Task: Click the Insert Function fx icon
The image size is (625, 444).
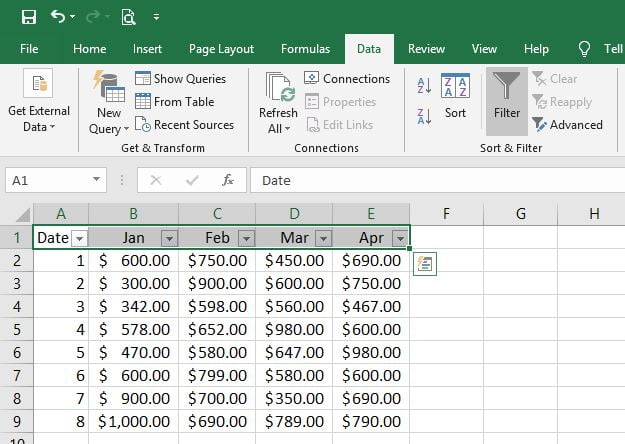Action: pos(228,180)
